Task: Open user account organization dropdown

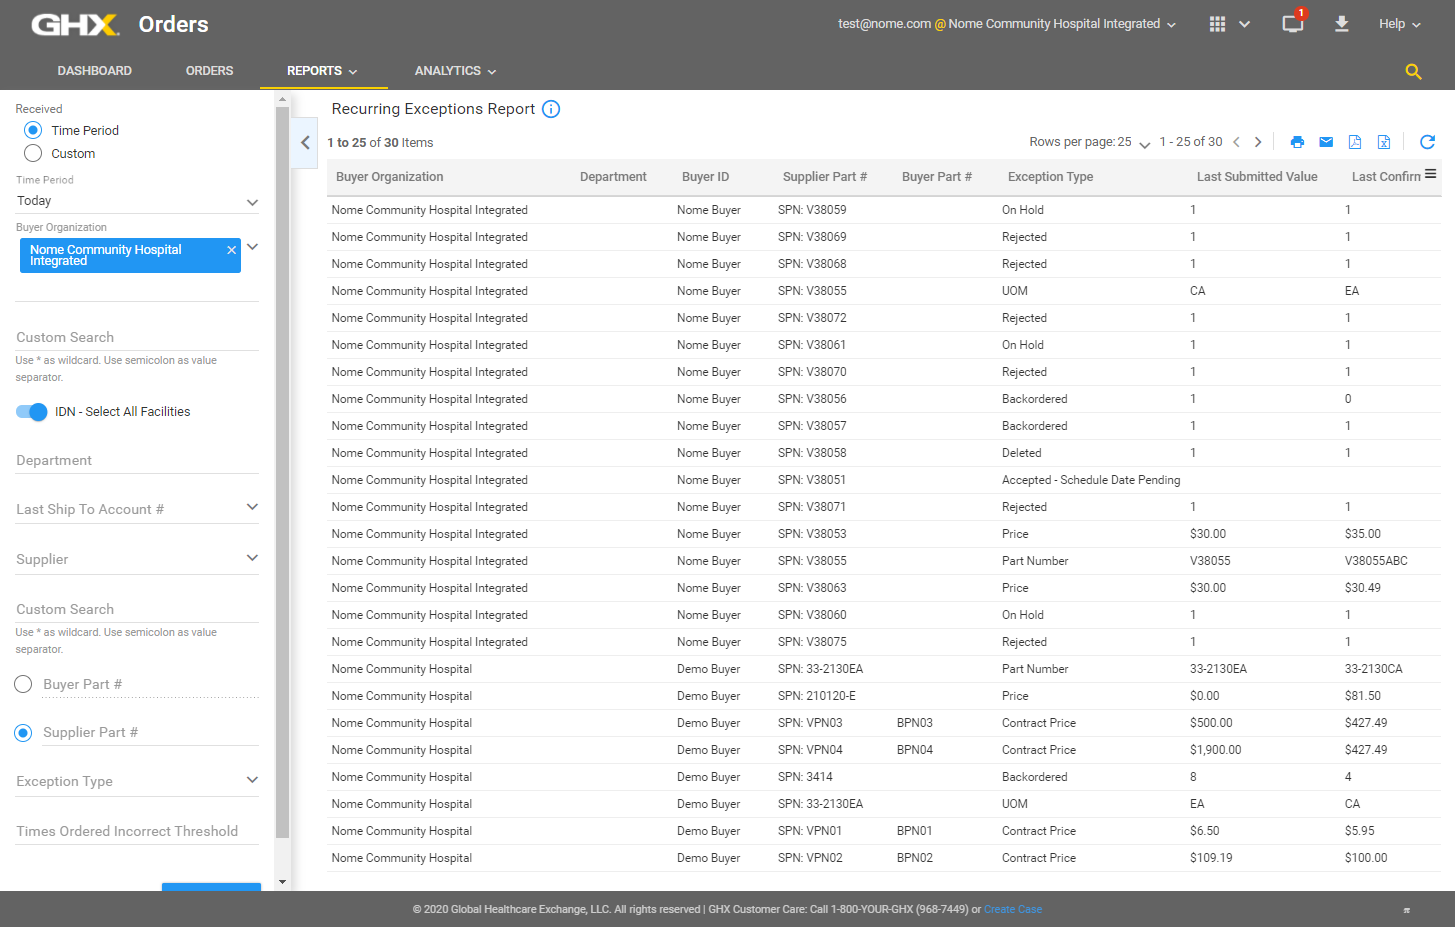Action: (x=1007, y=24)
